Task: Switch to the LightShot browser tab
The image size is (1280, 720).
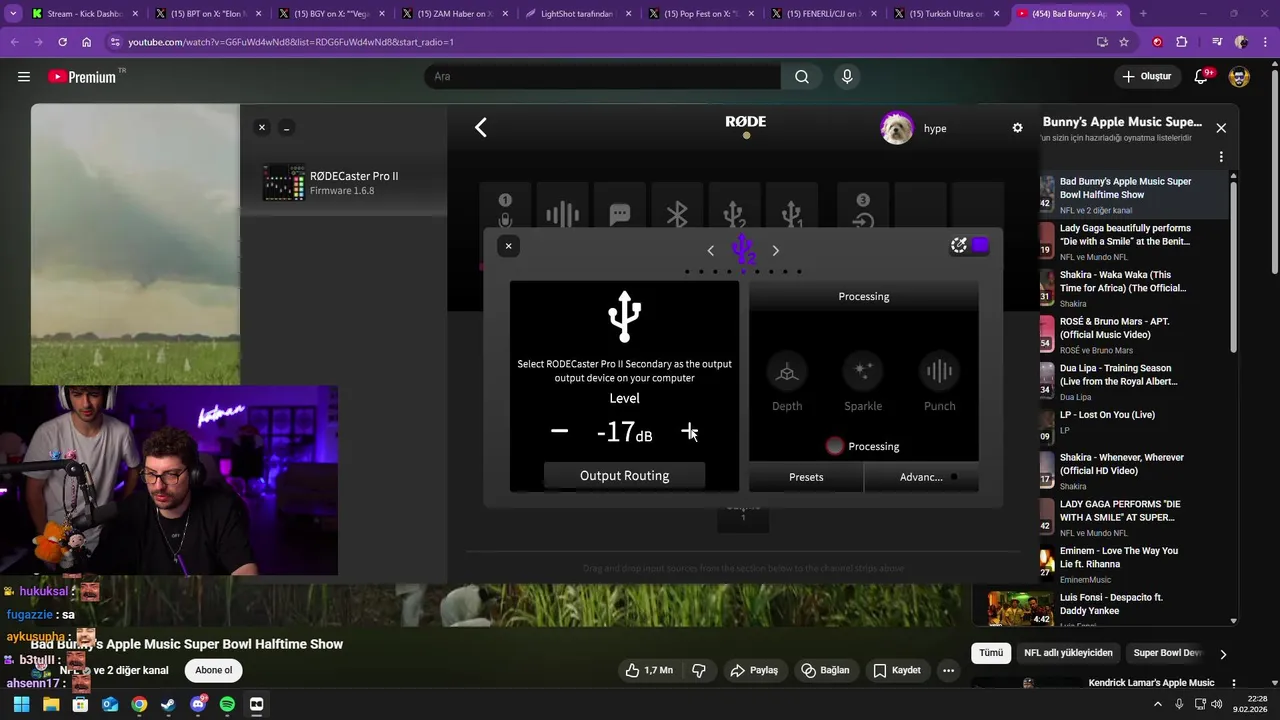Action: point(577,14)
